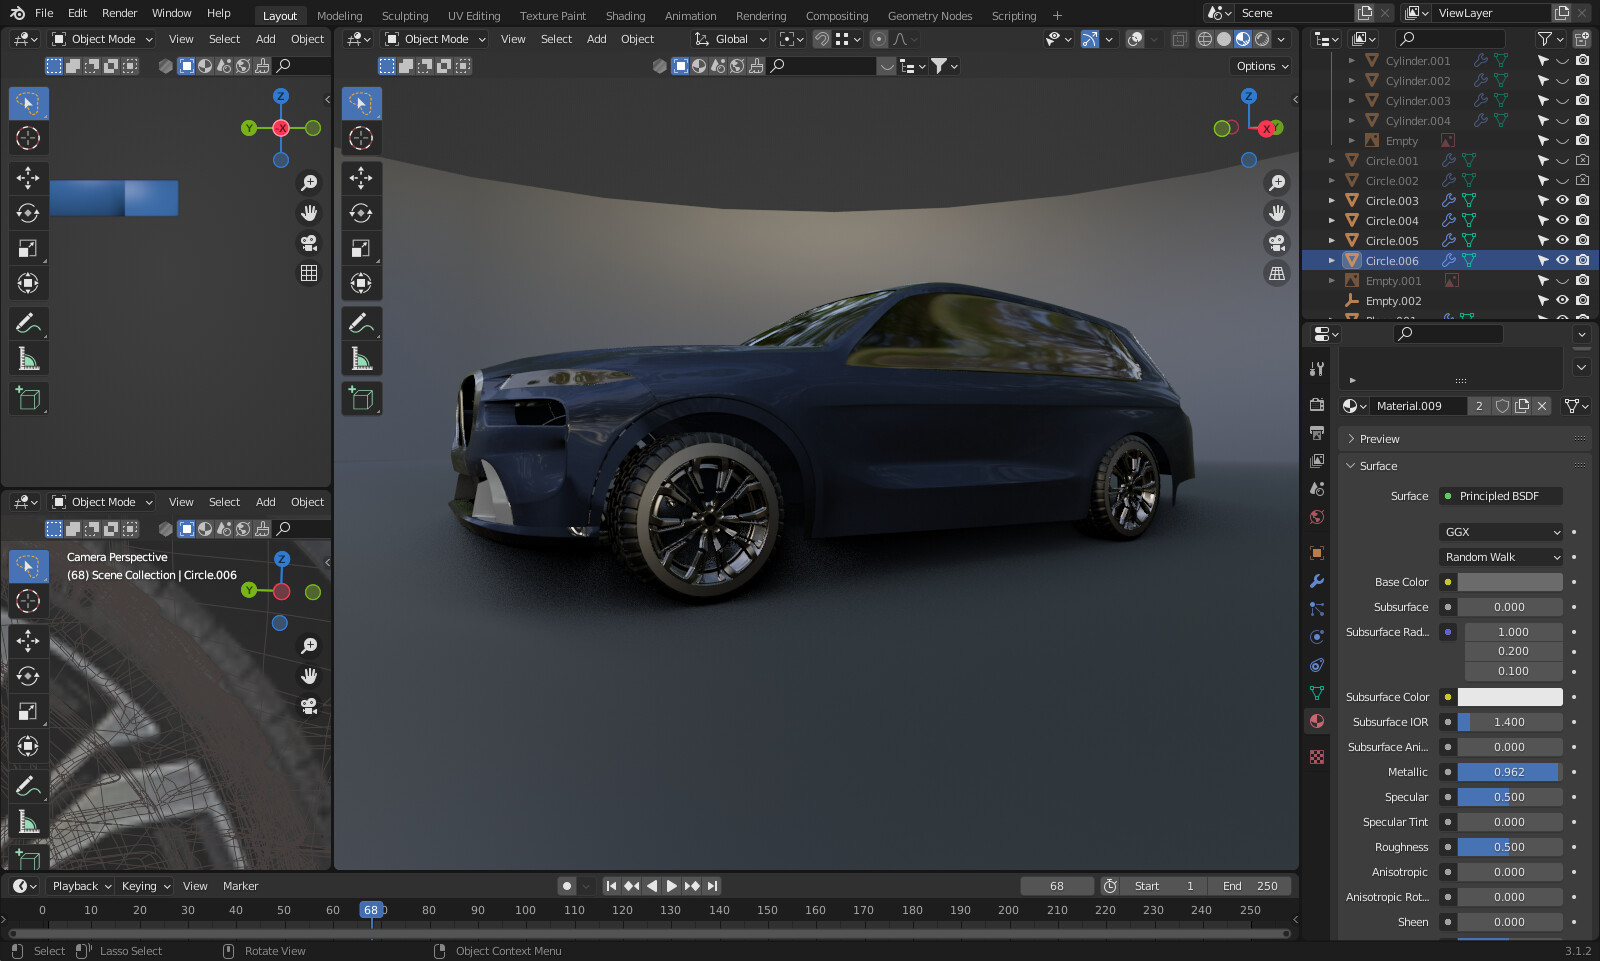The height and width of the screenshot is (961, 1600).
Task: Switch to the Shading workspace tab
Action: (x=625, y=15)
